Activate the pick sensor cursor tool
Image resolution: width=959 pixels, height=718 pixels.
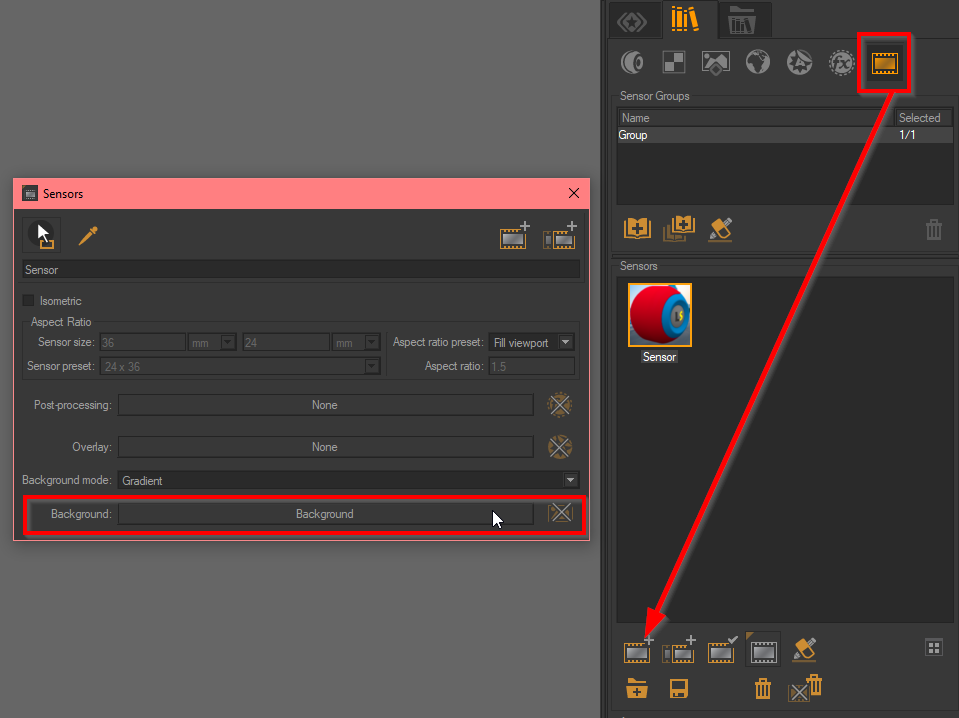tap(42, 235)
